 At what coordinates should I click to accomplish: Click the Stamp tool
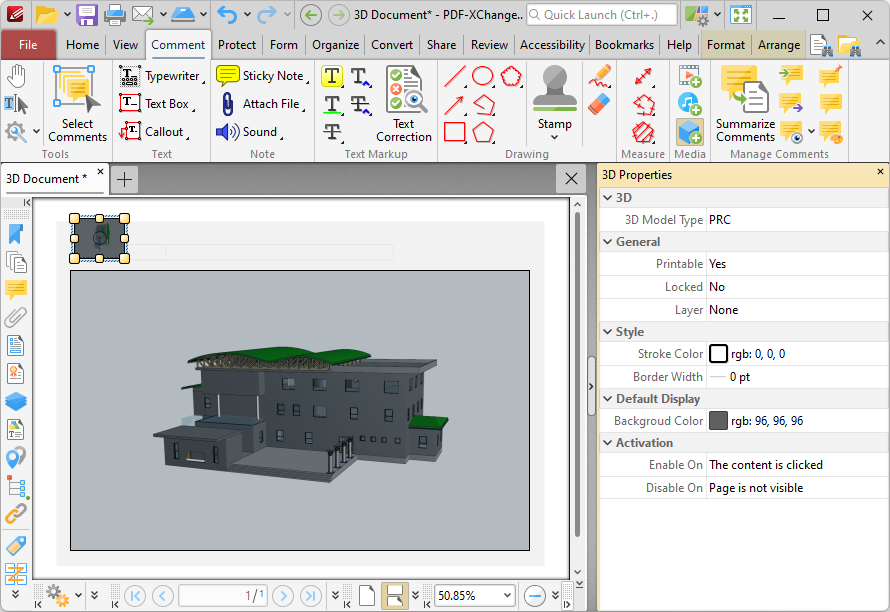pos(555,97)
